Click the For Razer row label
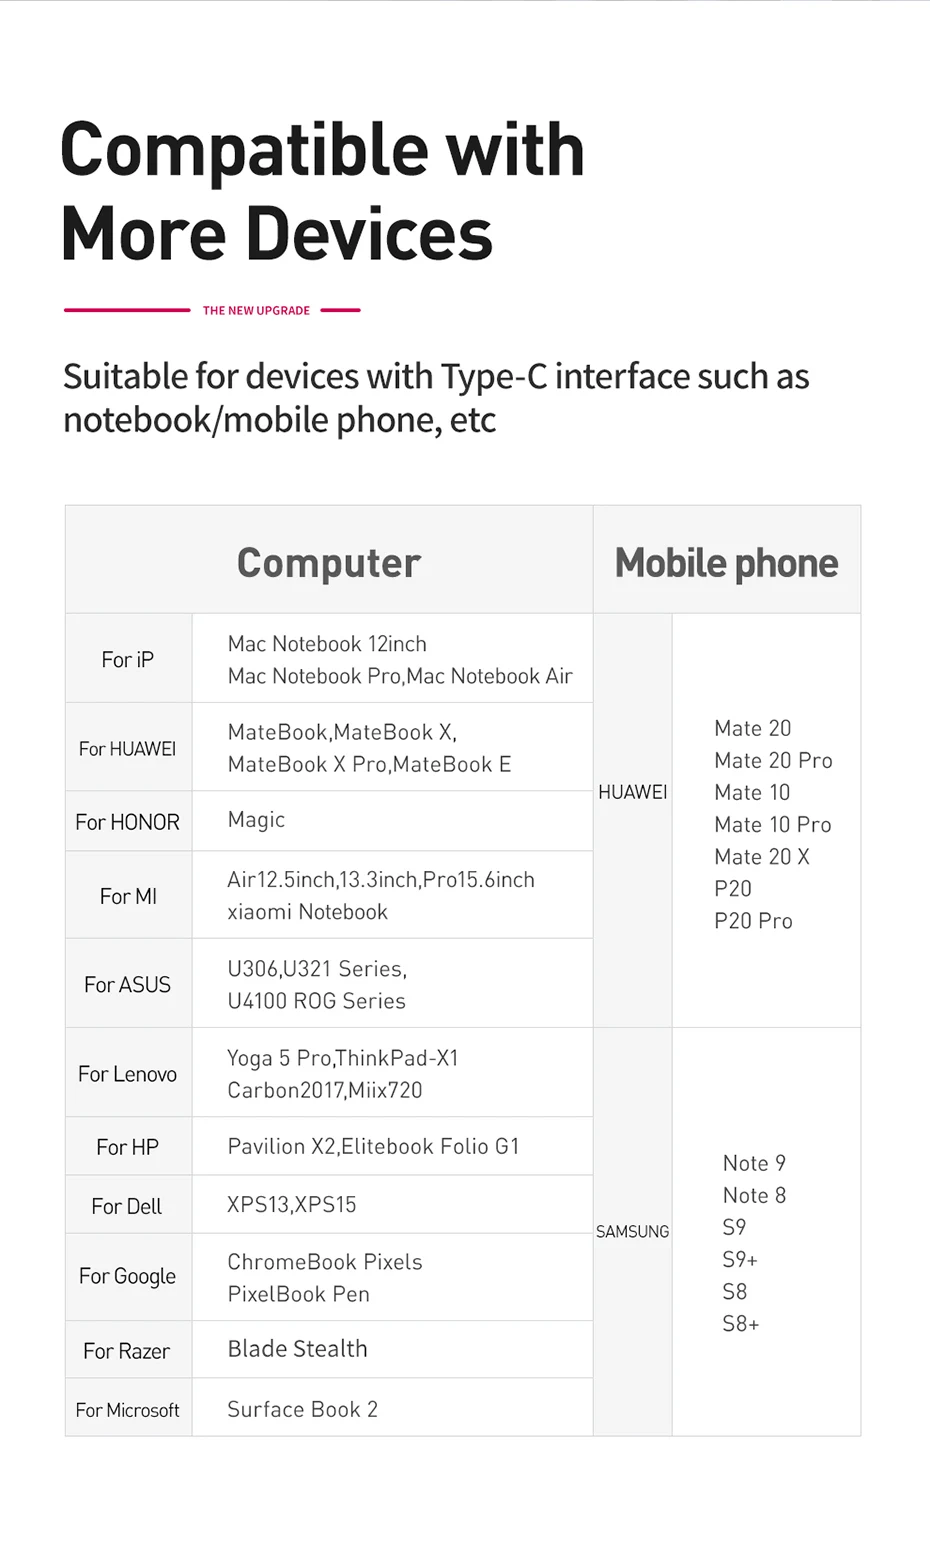930x1566 pixels. click(x=128, y=1351)
